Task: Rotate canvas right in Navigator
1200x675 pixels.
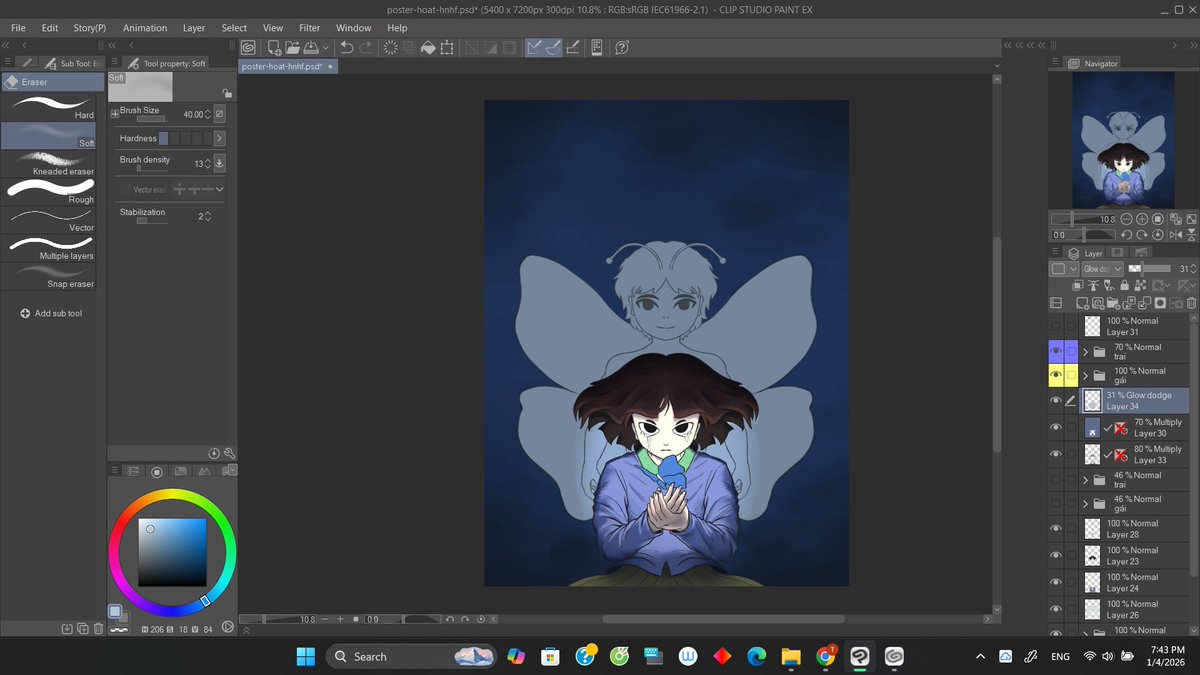Action: [1142, 235]
